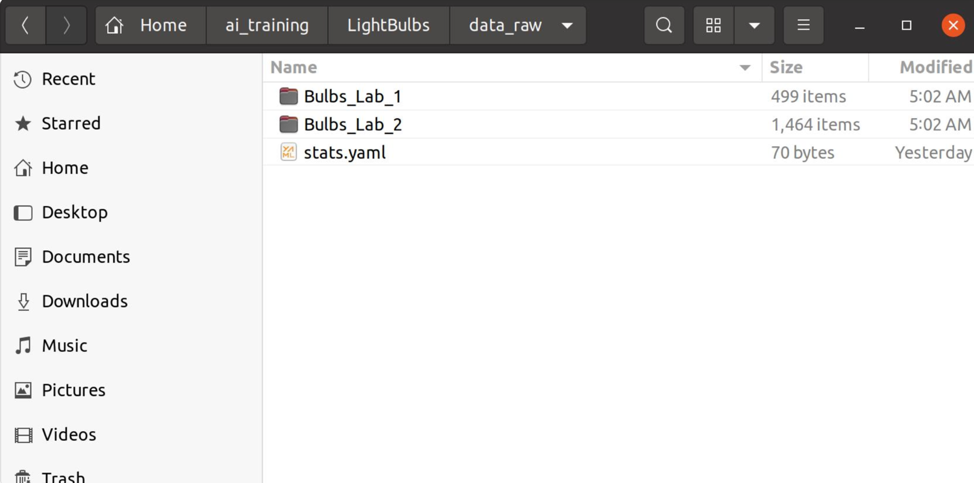Open the hamburger main menu
This screenshot has height=483, width=974.
(x=803, y=26)
